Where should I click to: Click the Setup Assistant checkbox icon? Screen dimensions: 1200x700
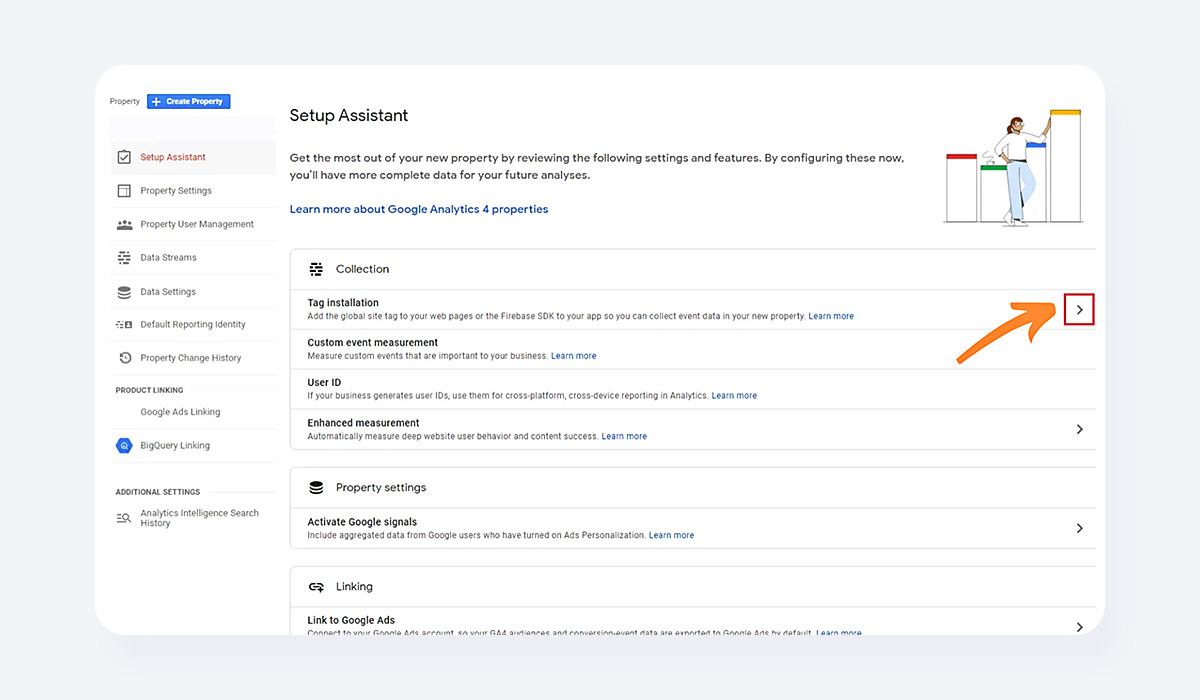click(124, 157)
